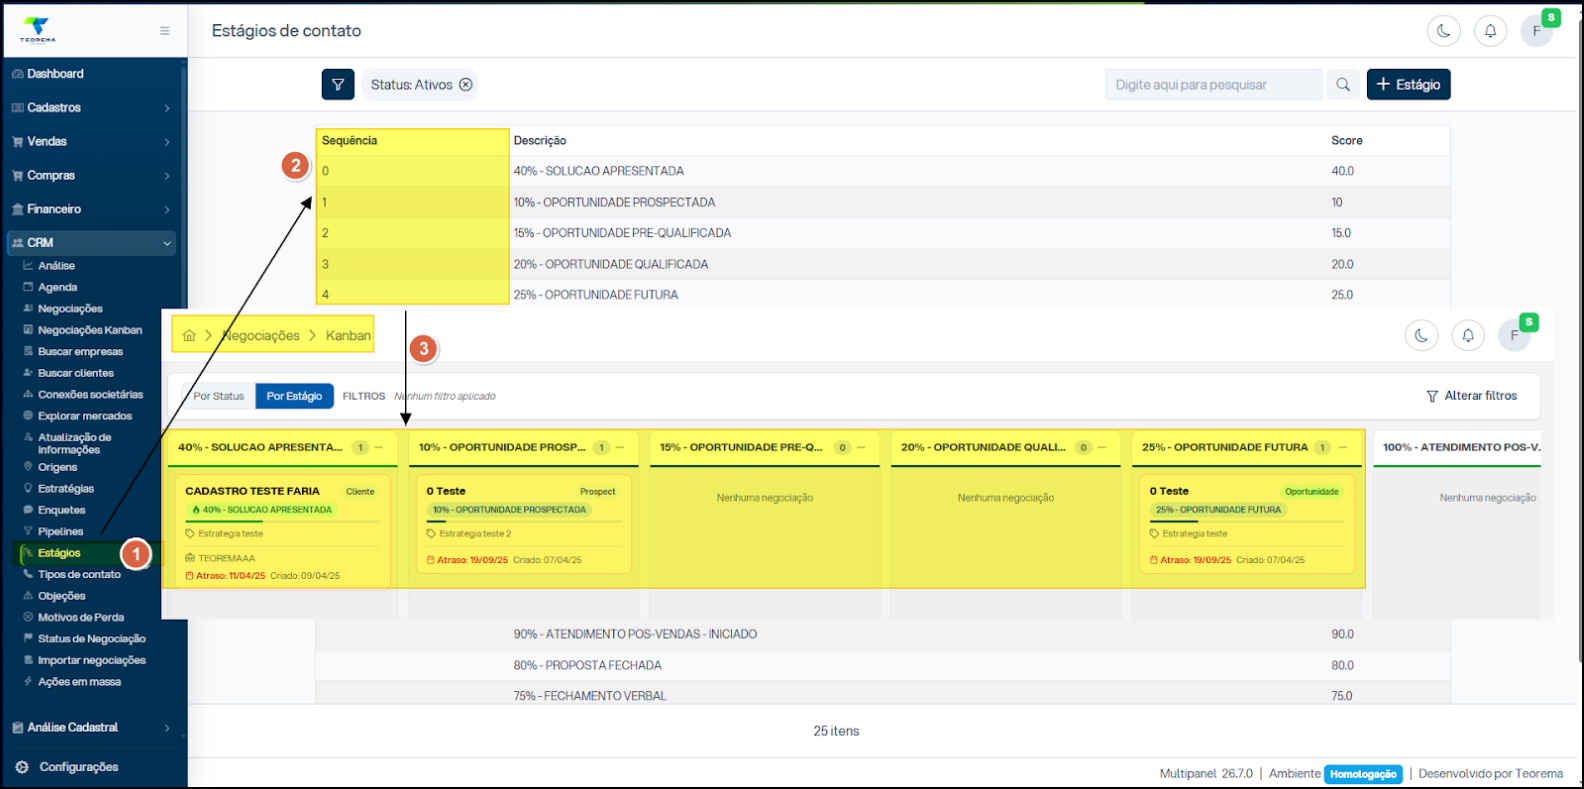Open Conexões societárias in the CRM menu

(x=90, y=395)
